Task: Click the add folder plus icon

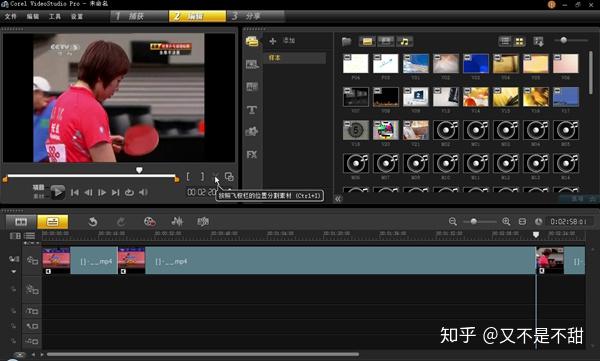Action: tap(272, 41)
